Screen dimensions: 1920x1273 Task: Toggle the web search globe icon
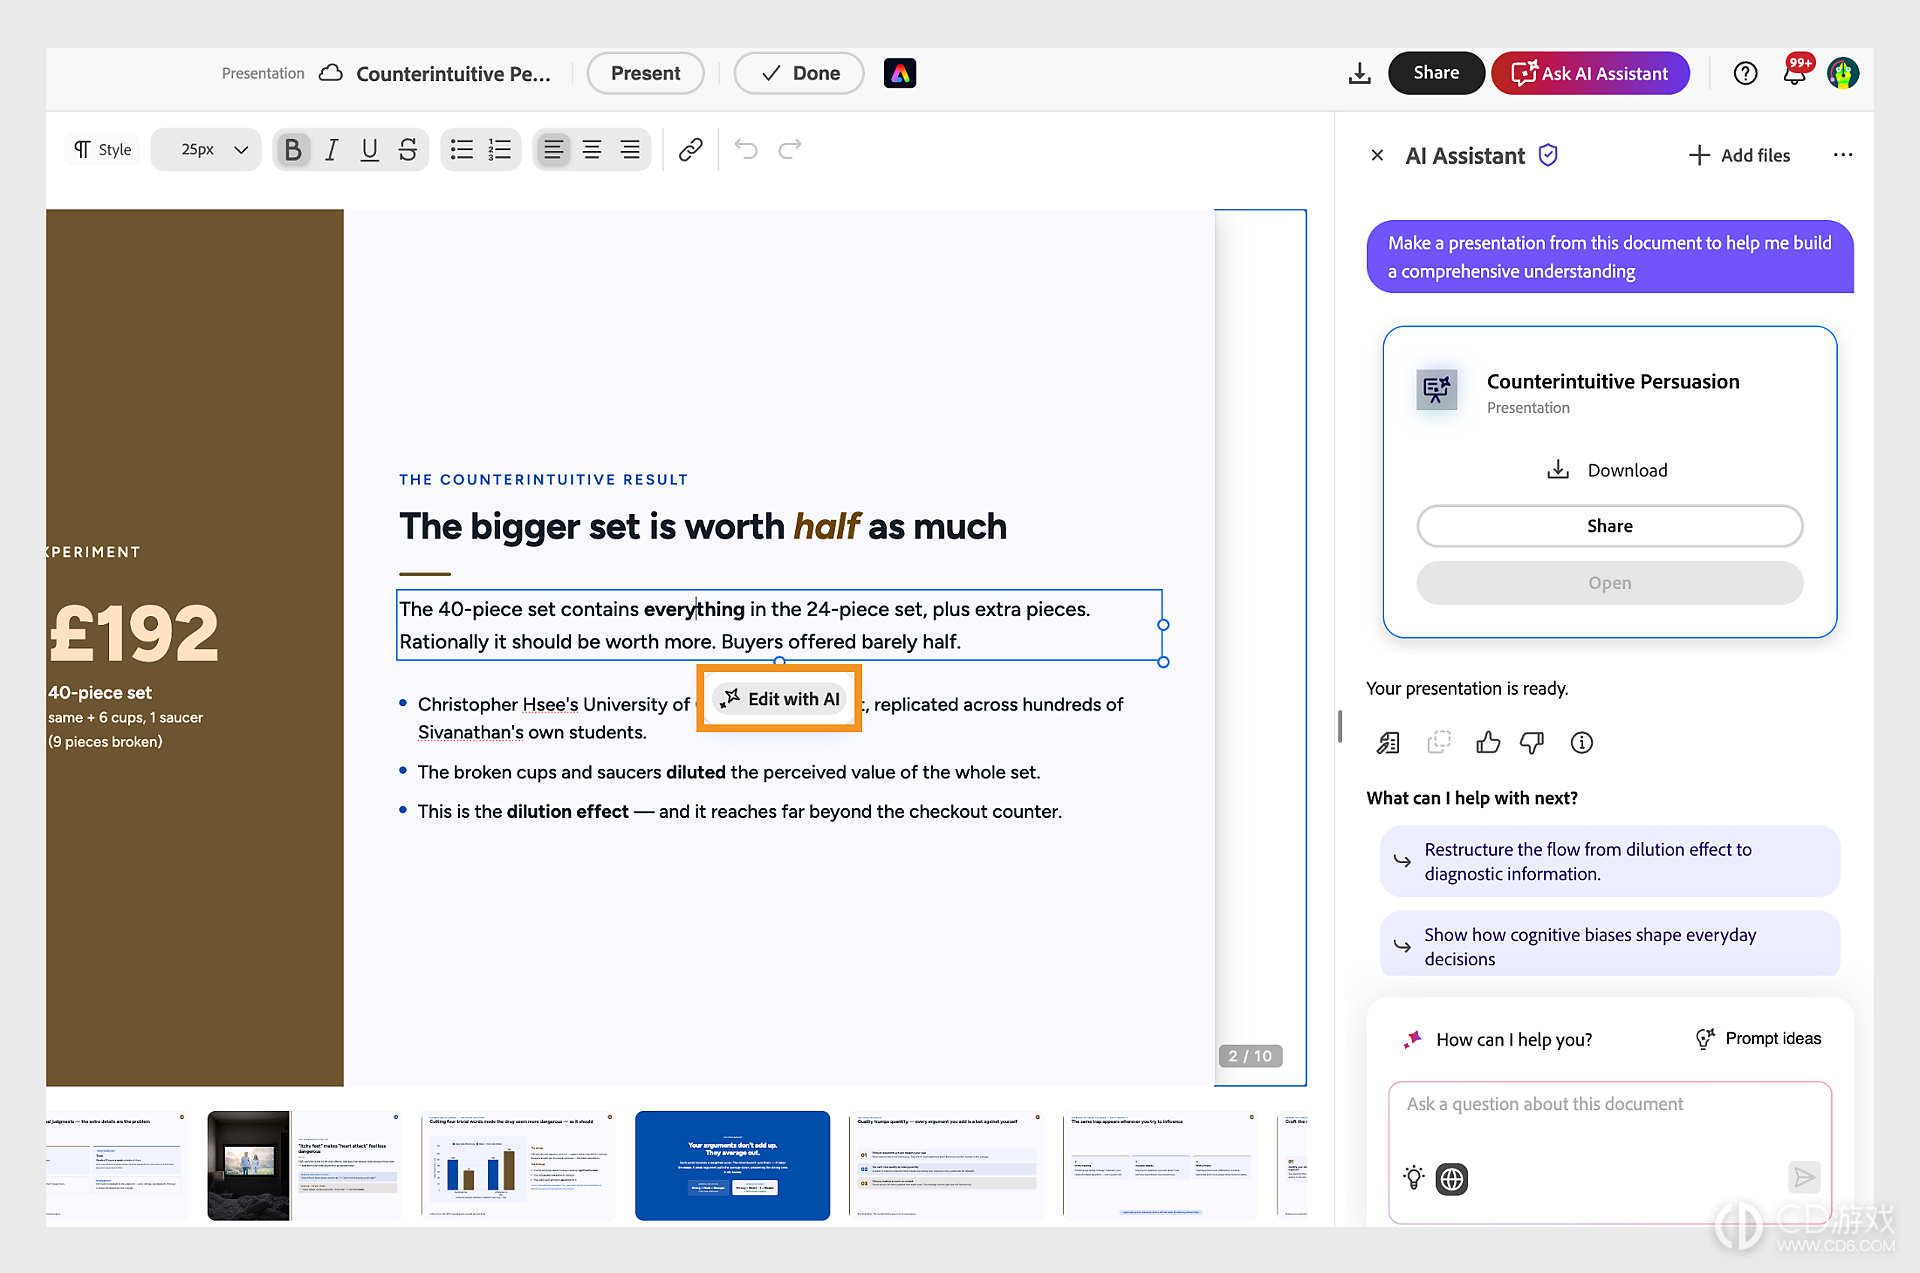click(1452, 1179)
